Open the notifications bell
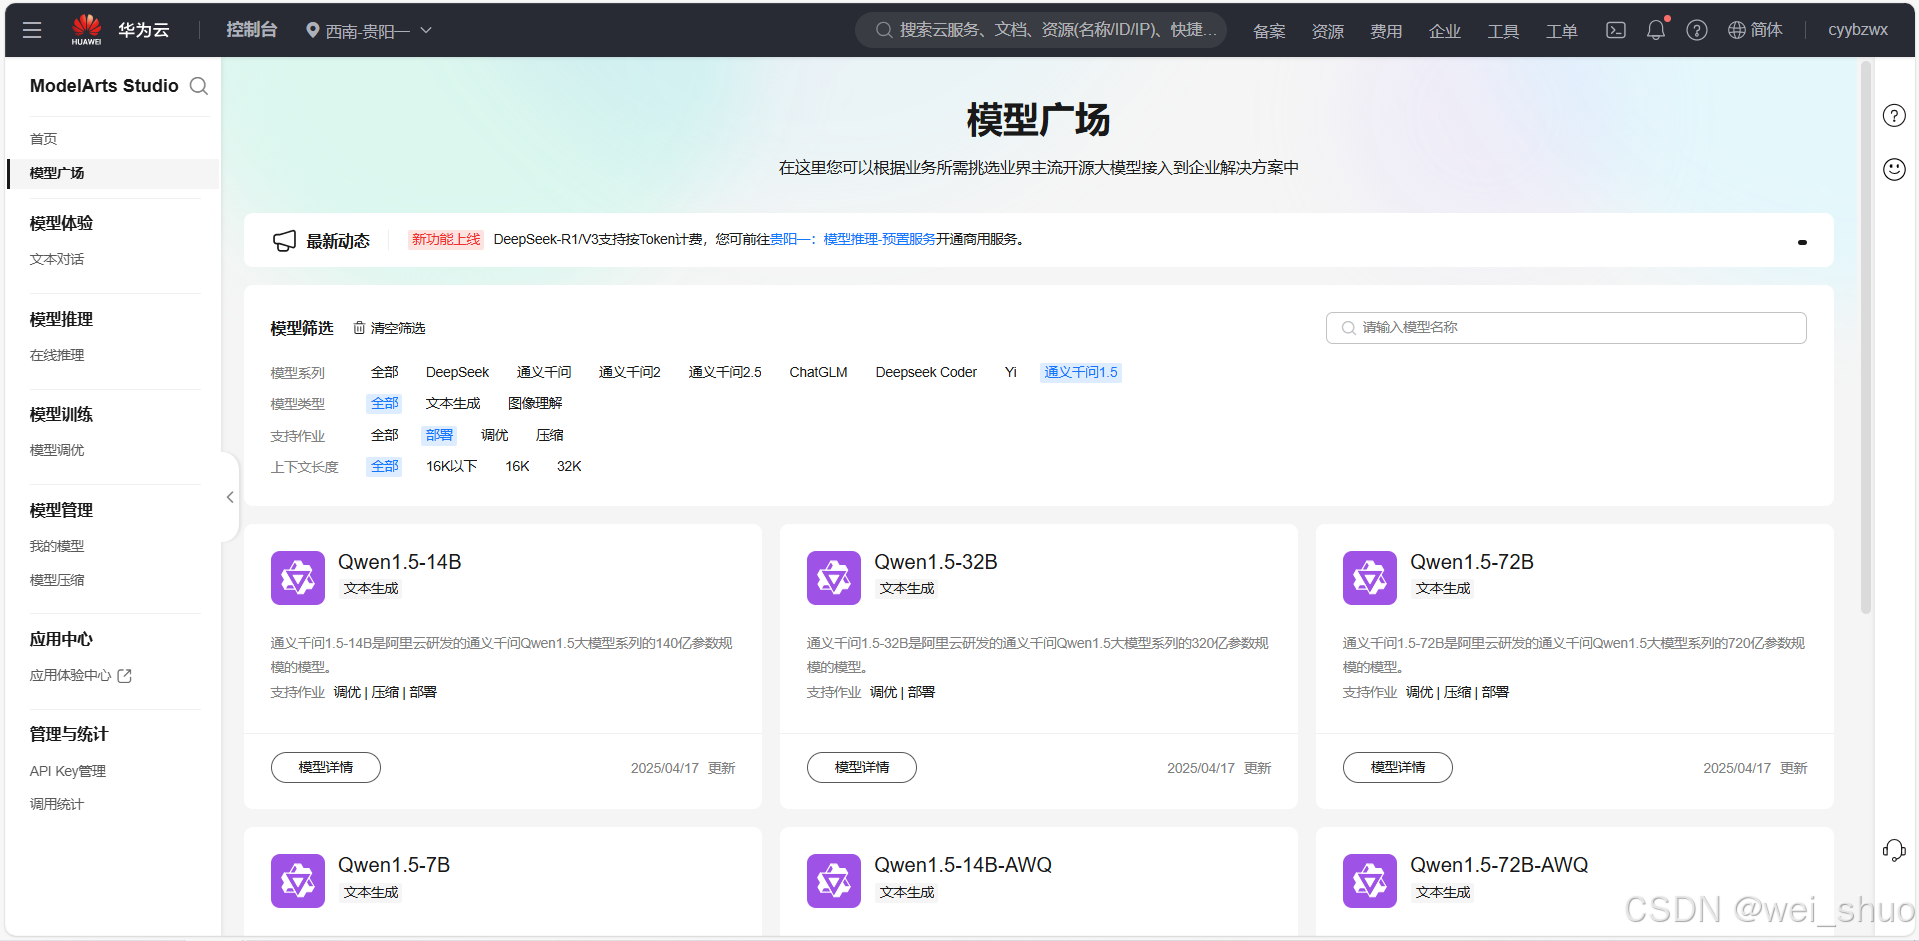The height and width of the screenshot is (941, 1919). (x=1656, y=30)
